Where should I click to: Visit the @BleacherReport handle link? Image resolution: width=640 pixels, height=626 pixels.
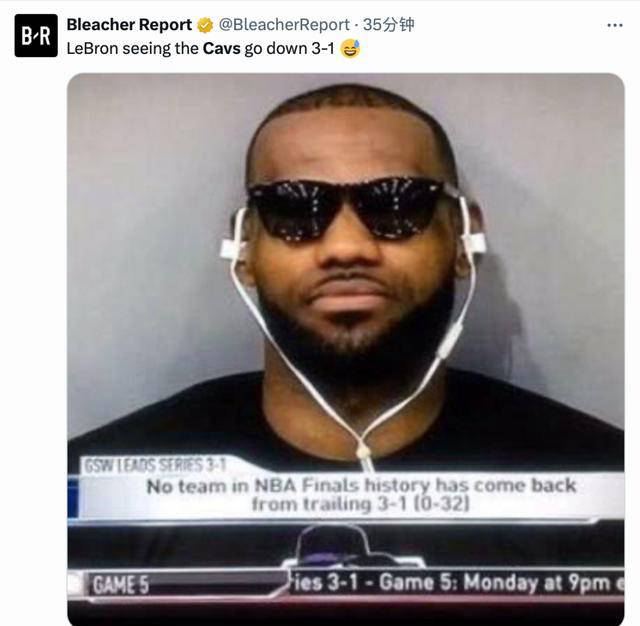pos(284,25)
